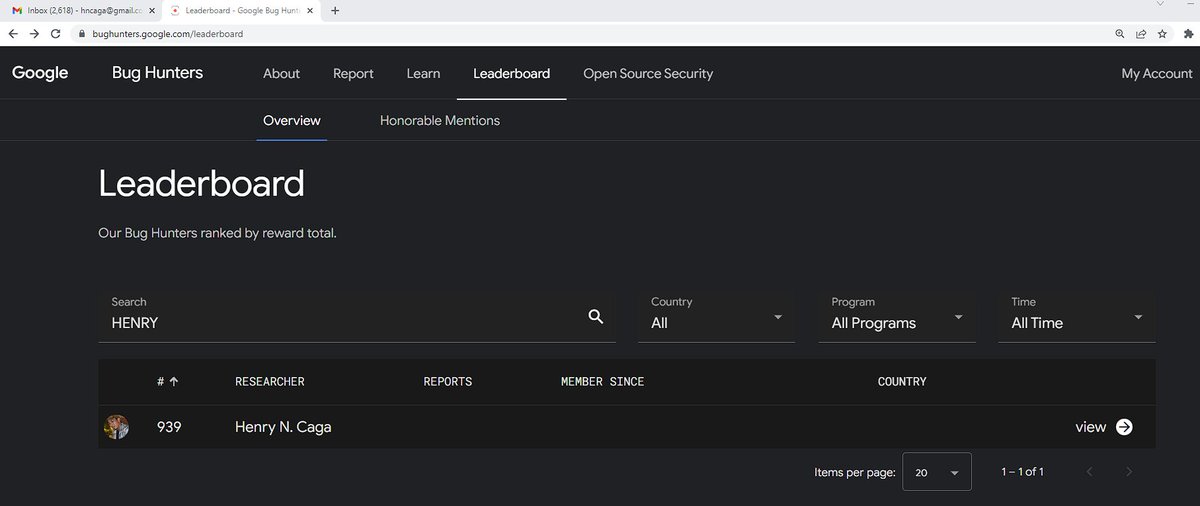Go to the previous page arrow in pagination

pos(1089,471)
